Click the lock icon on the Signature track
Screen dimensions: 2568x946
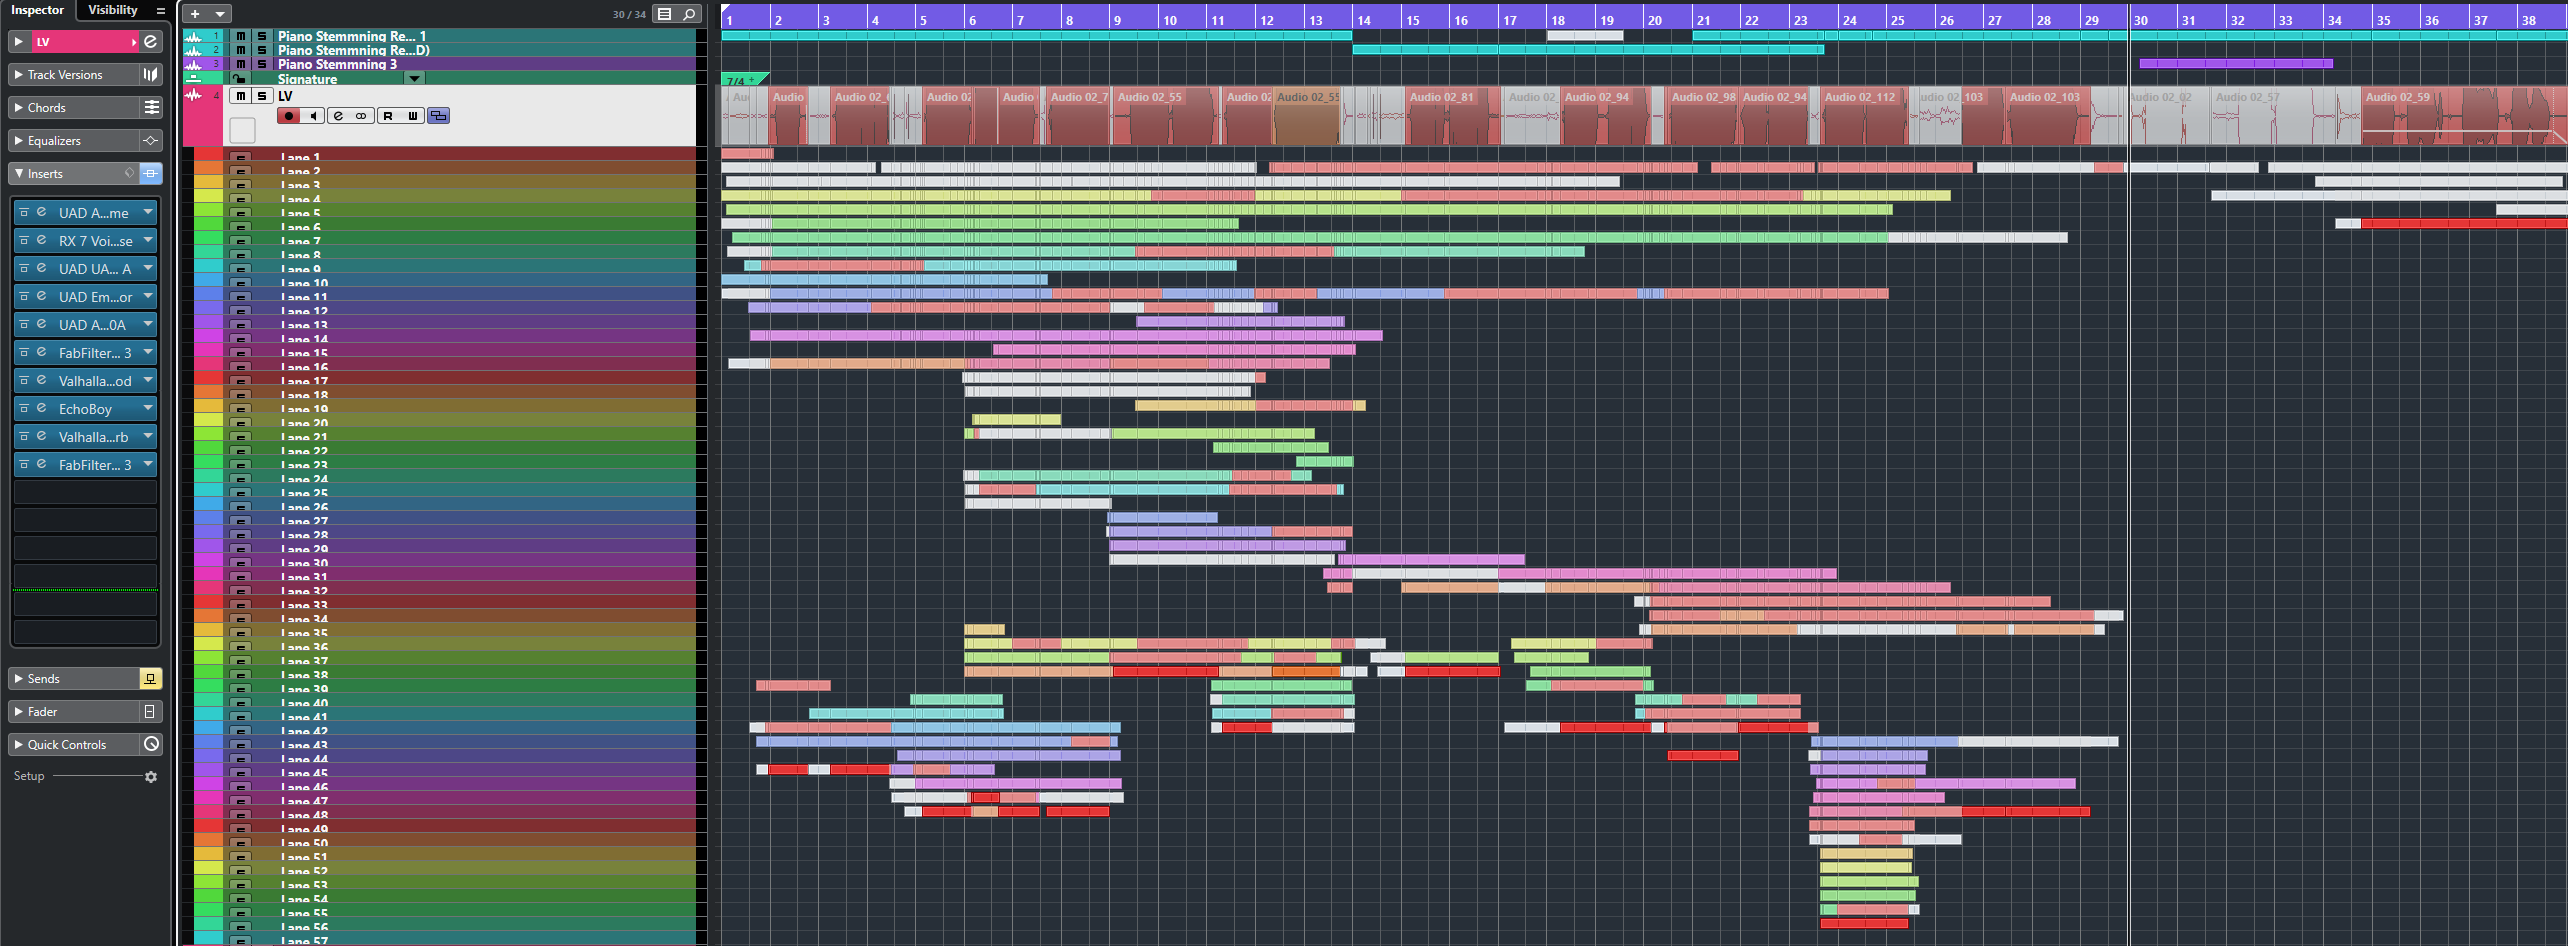point(239,79)
